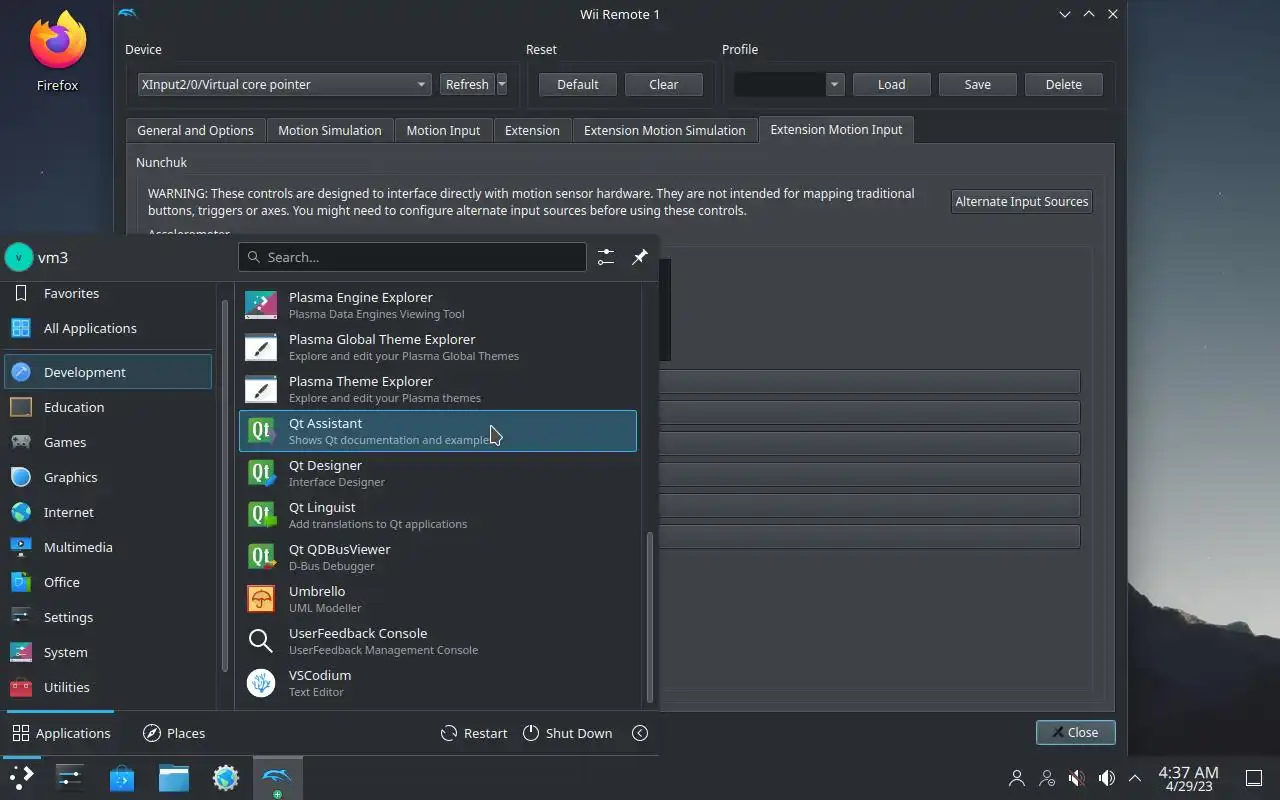Select Development category
1280x800 pixels.
click(108, 372)
